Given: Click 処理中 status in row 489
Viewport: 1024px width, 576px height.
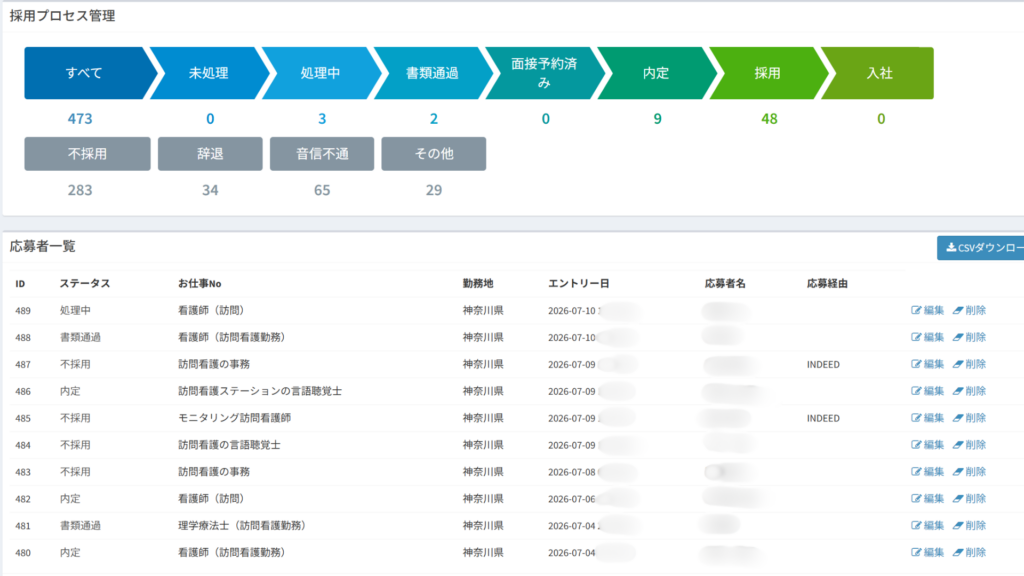Looking at the screenshot, I should [75, 310].
